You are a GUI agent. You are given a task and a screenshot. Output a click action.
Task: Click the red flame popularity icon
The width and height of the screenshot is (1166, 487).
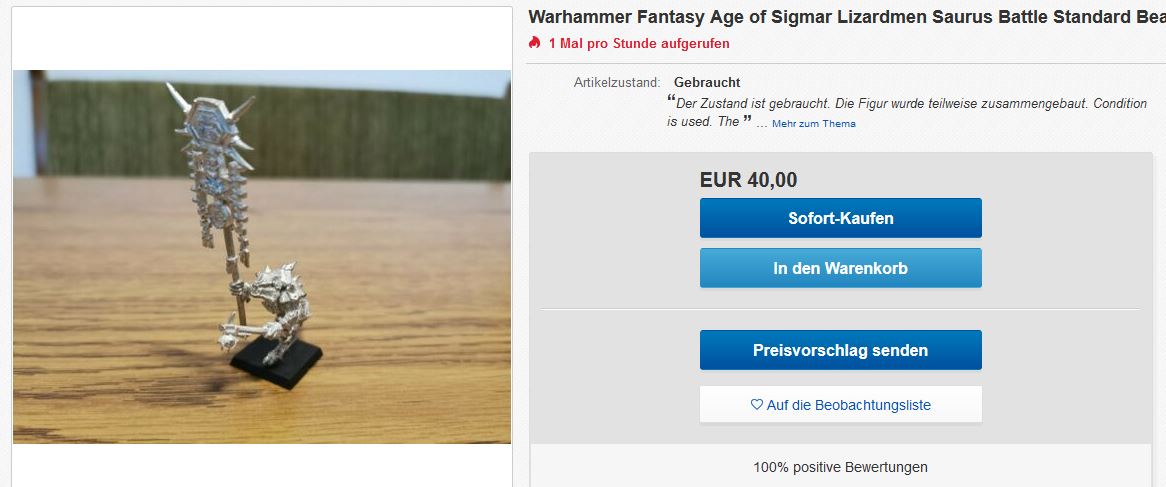[535, 43]
